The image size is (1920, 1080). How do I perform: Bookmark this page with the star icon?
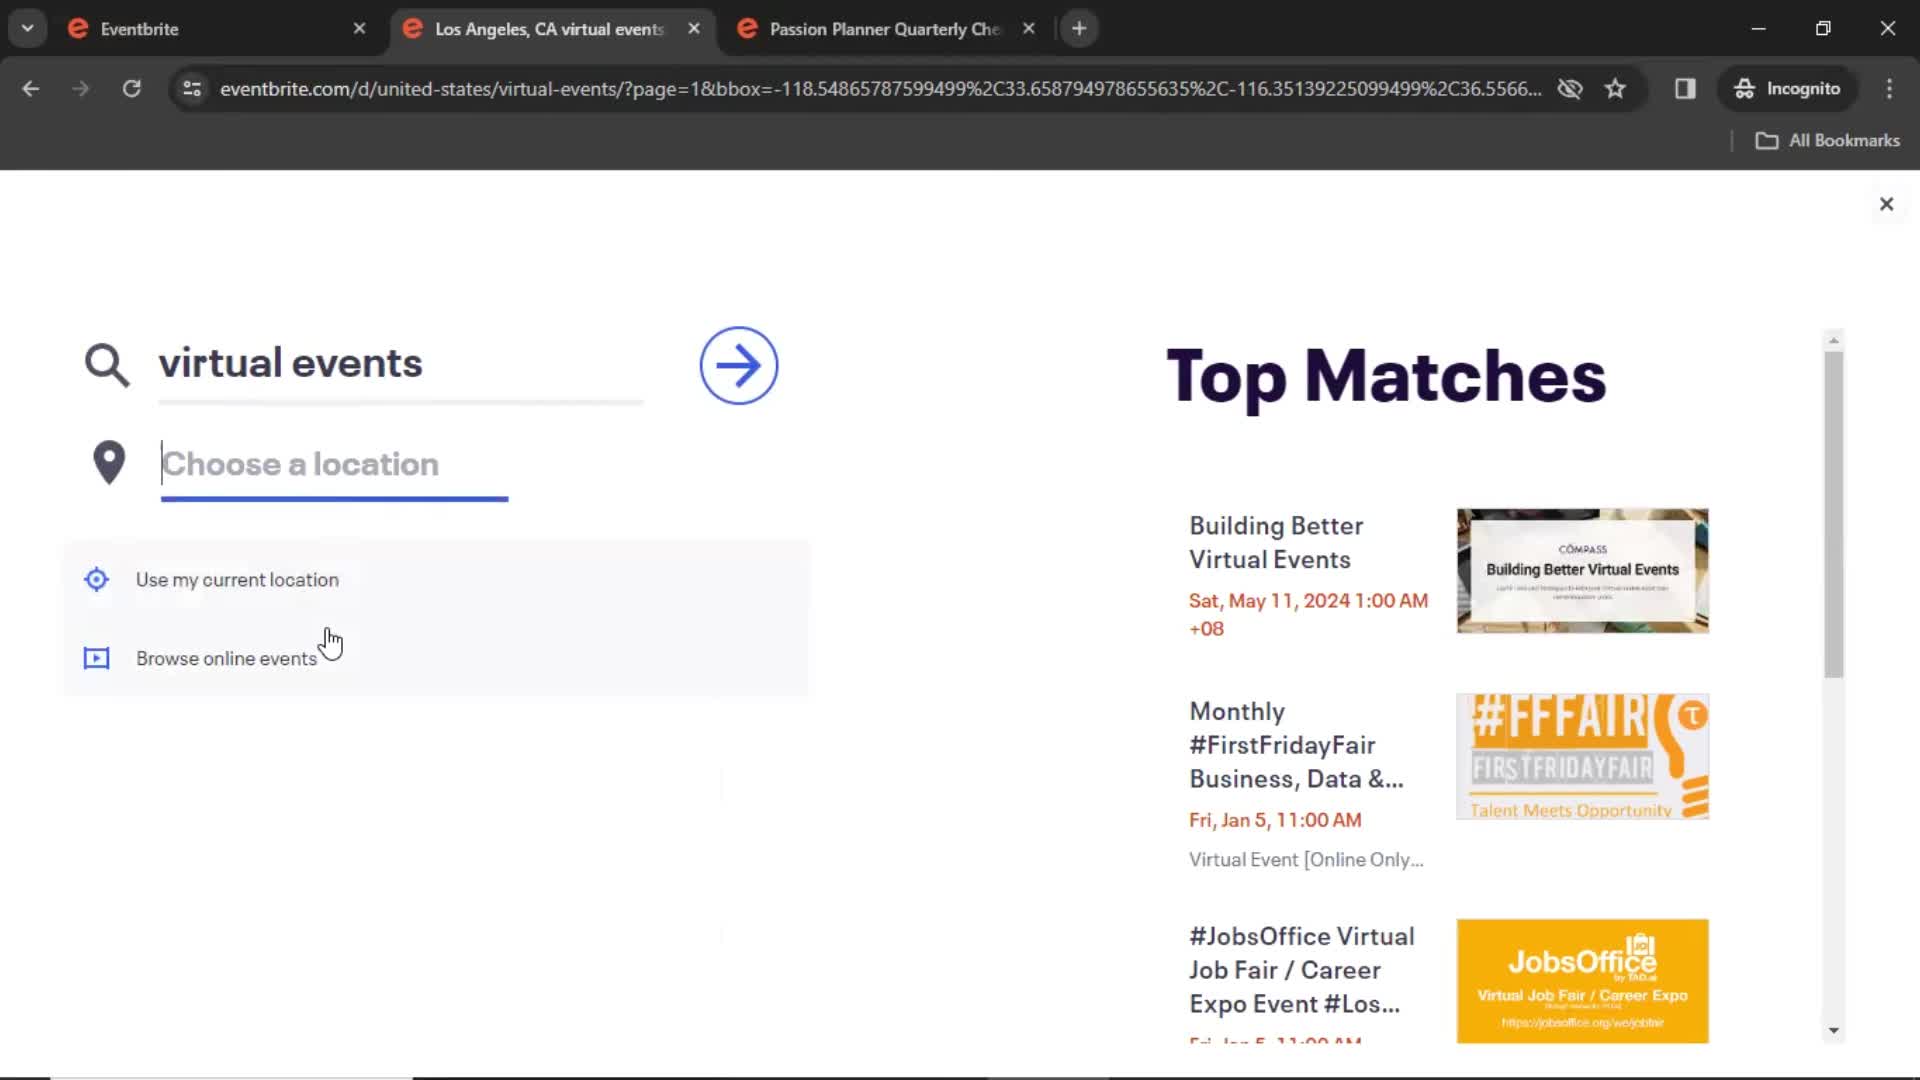pyautogui.click(x=1615, y=89)
